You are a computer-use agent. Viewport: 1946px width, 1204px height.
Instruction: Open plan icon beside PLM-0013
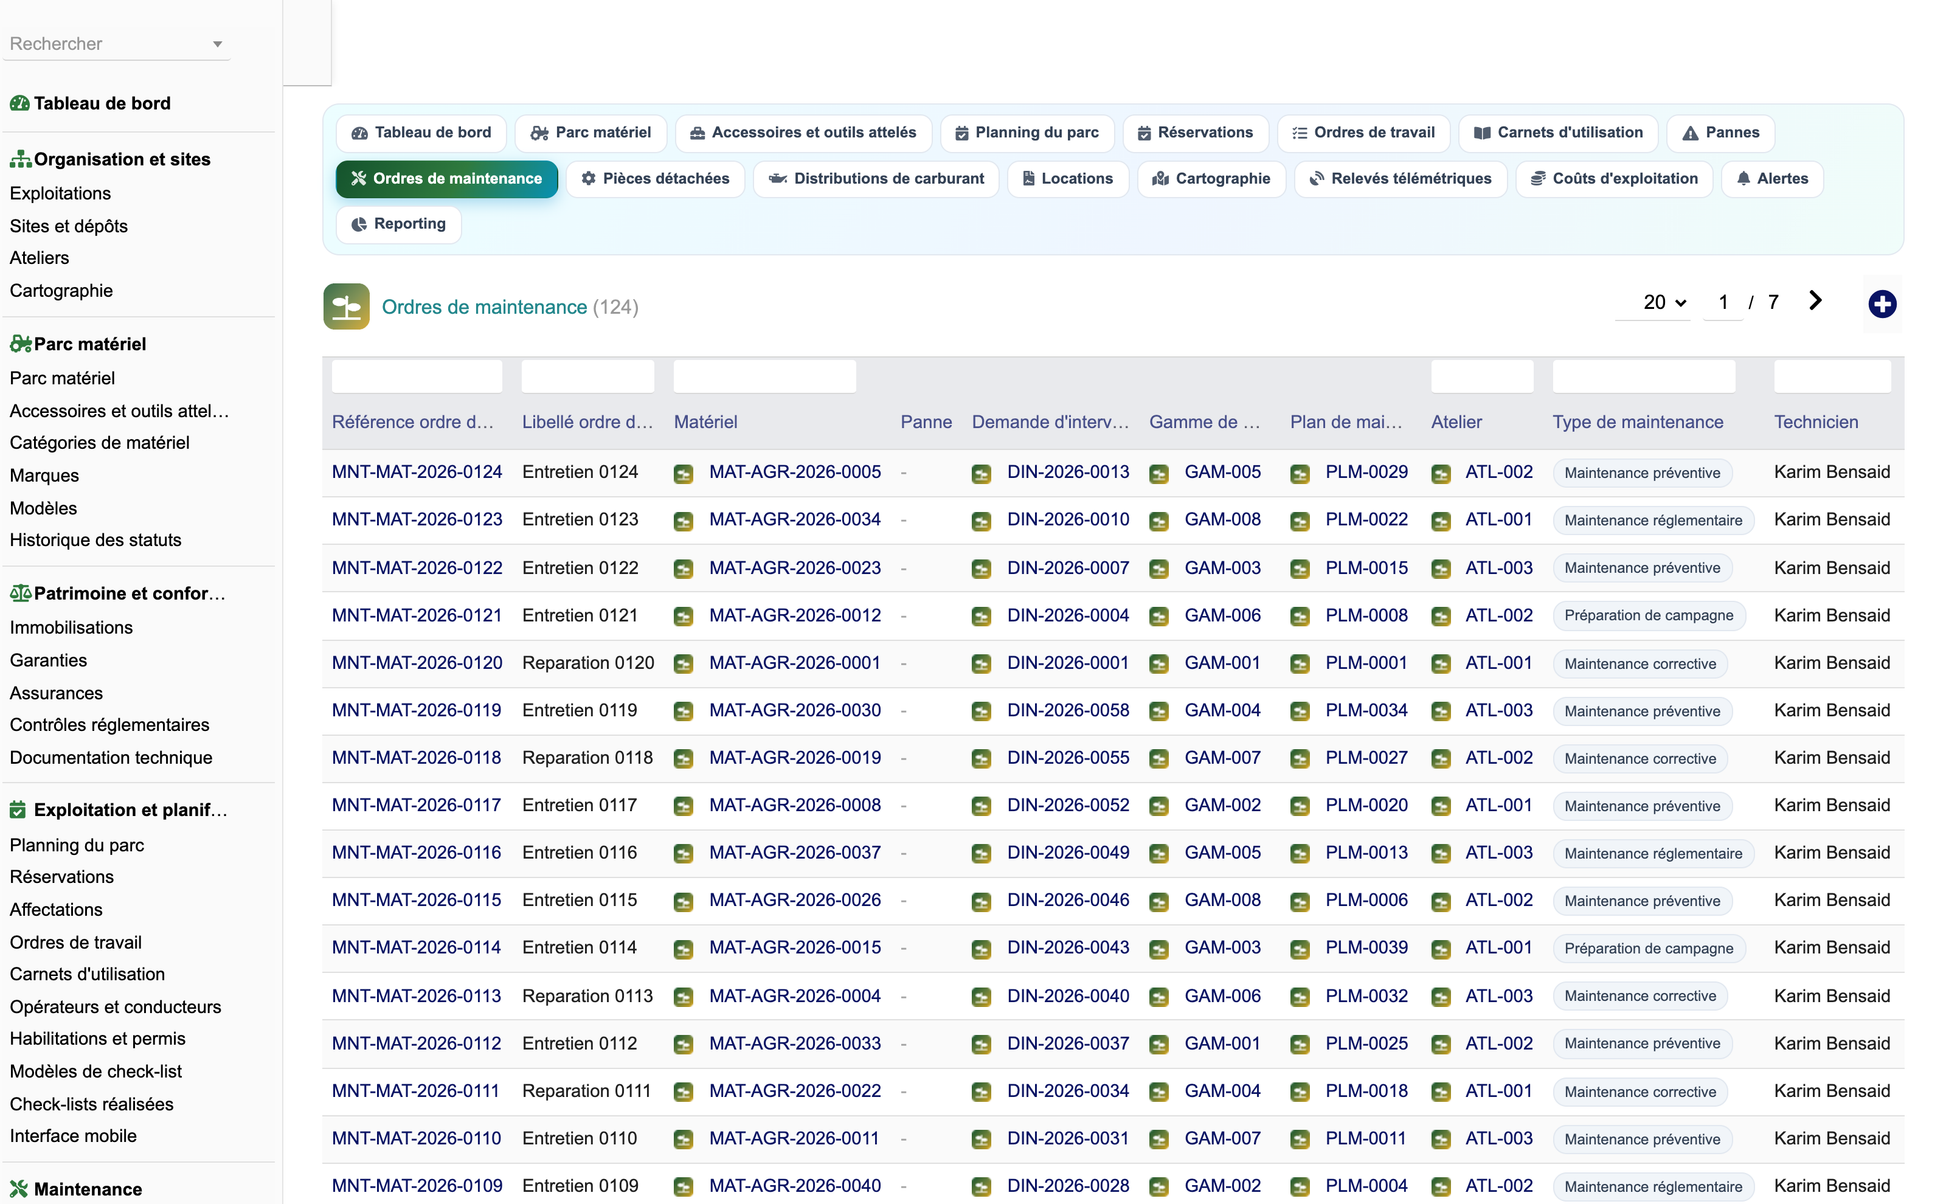[x=1300, y=854]
